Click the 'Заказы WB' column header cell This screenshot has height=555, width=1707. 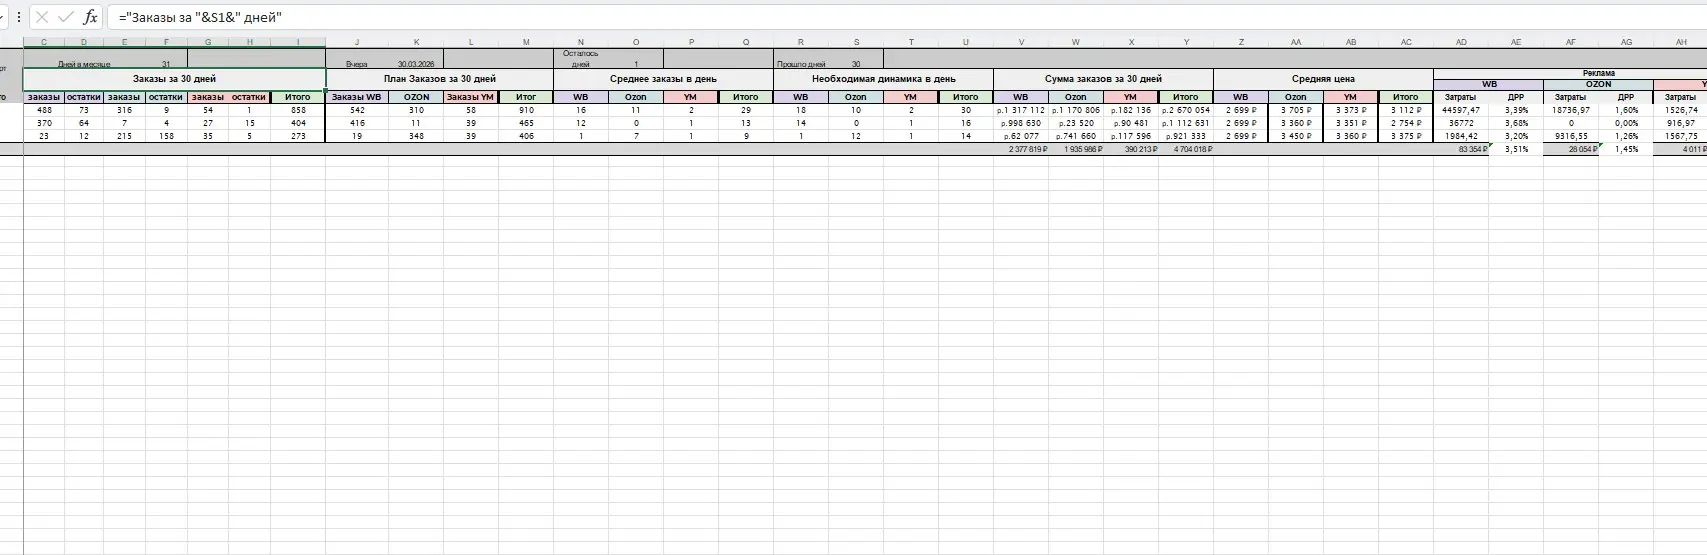(x=357, y=97)
